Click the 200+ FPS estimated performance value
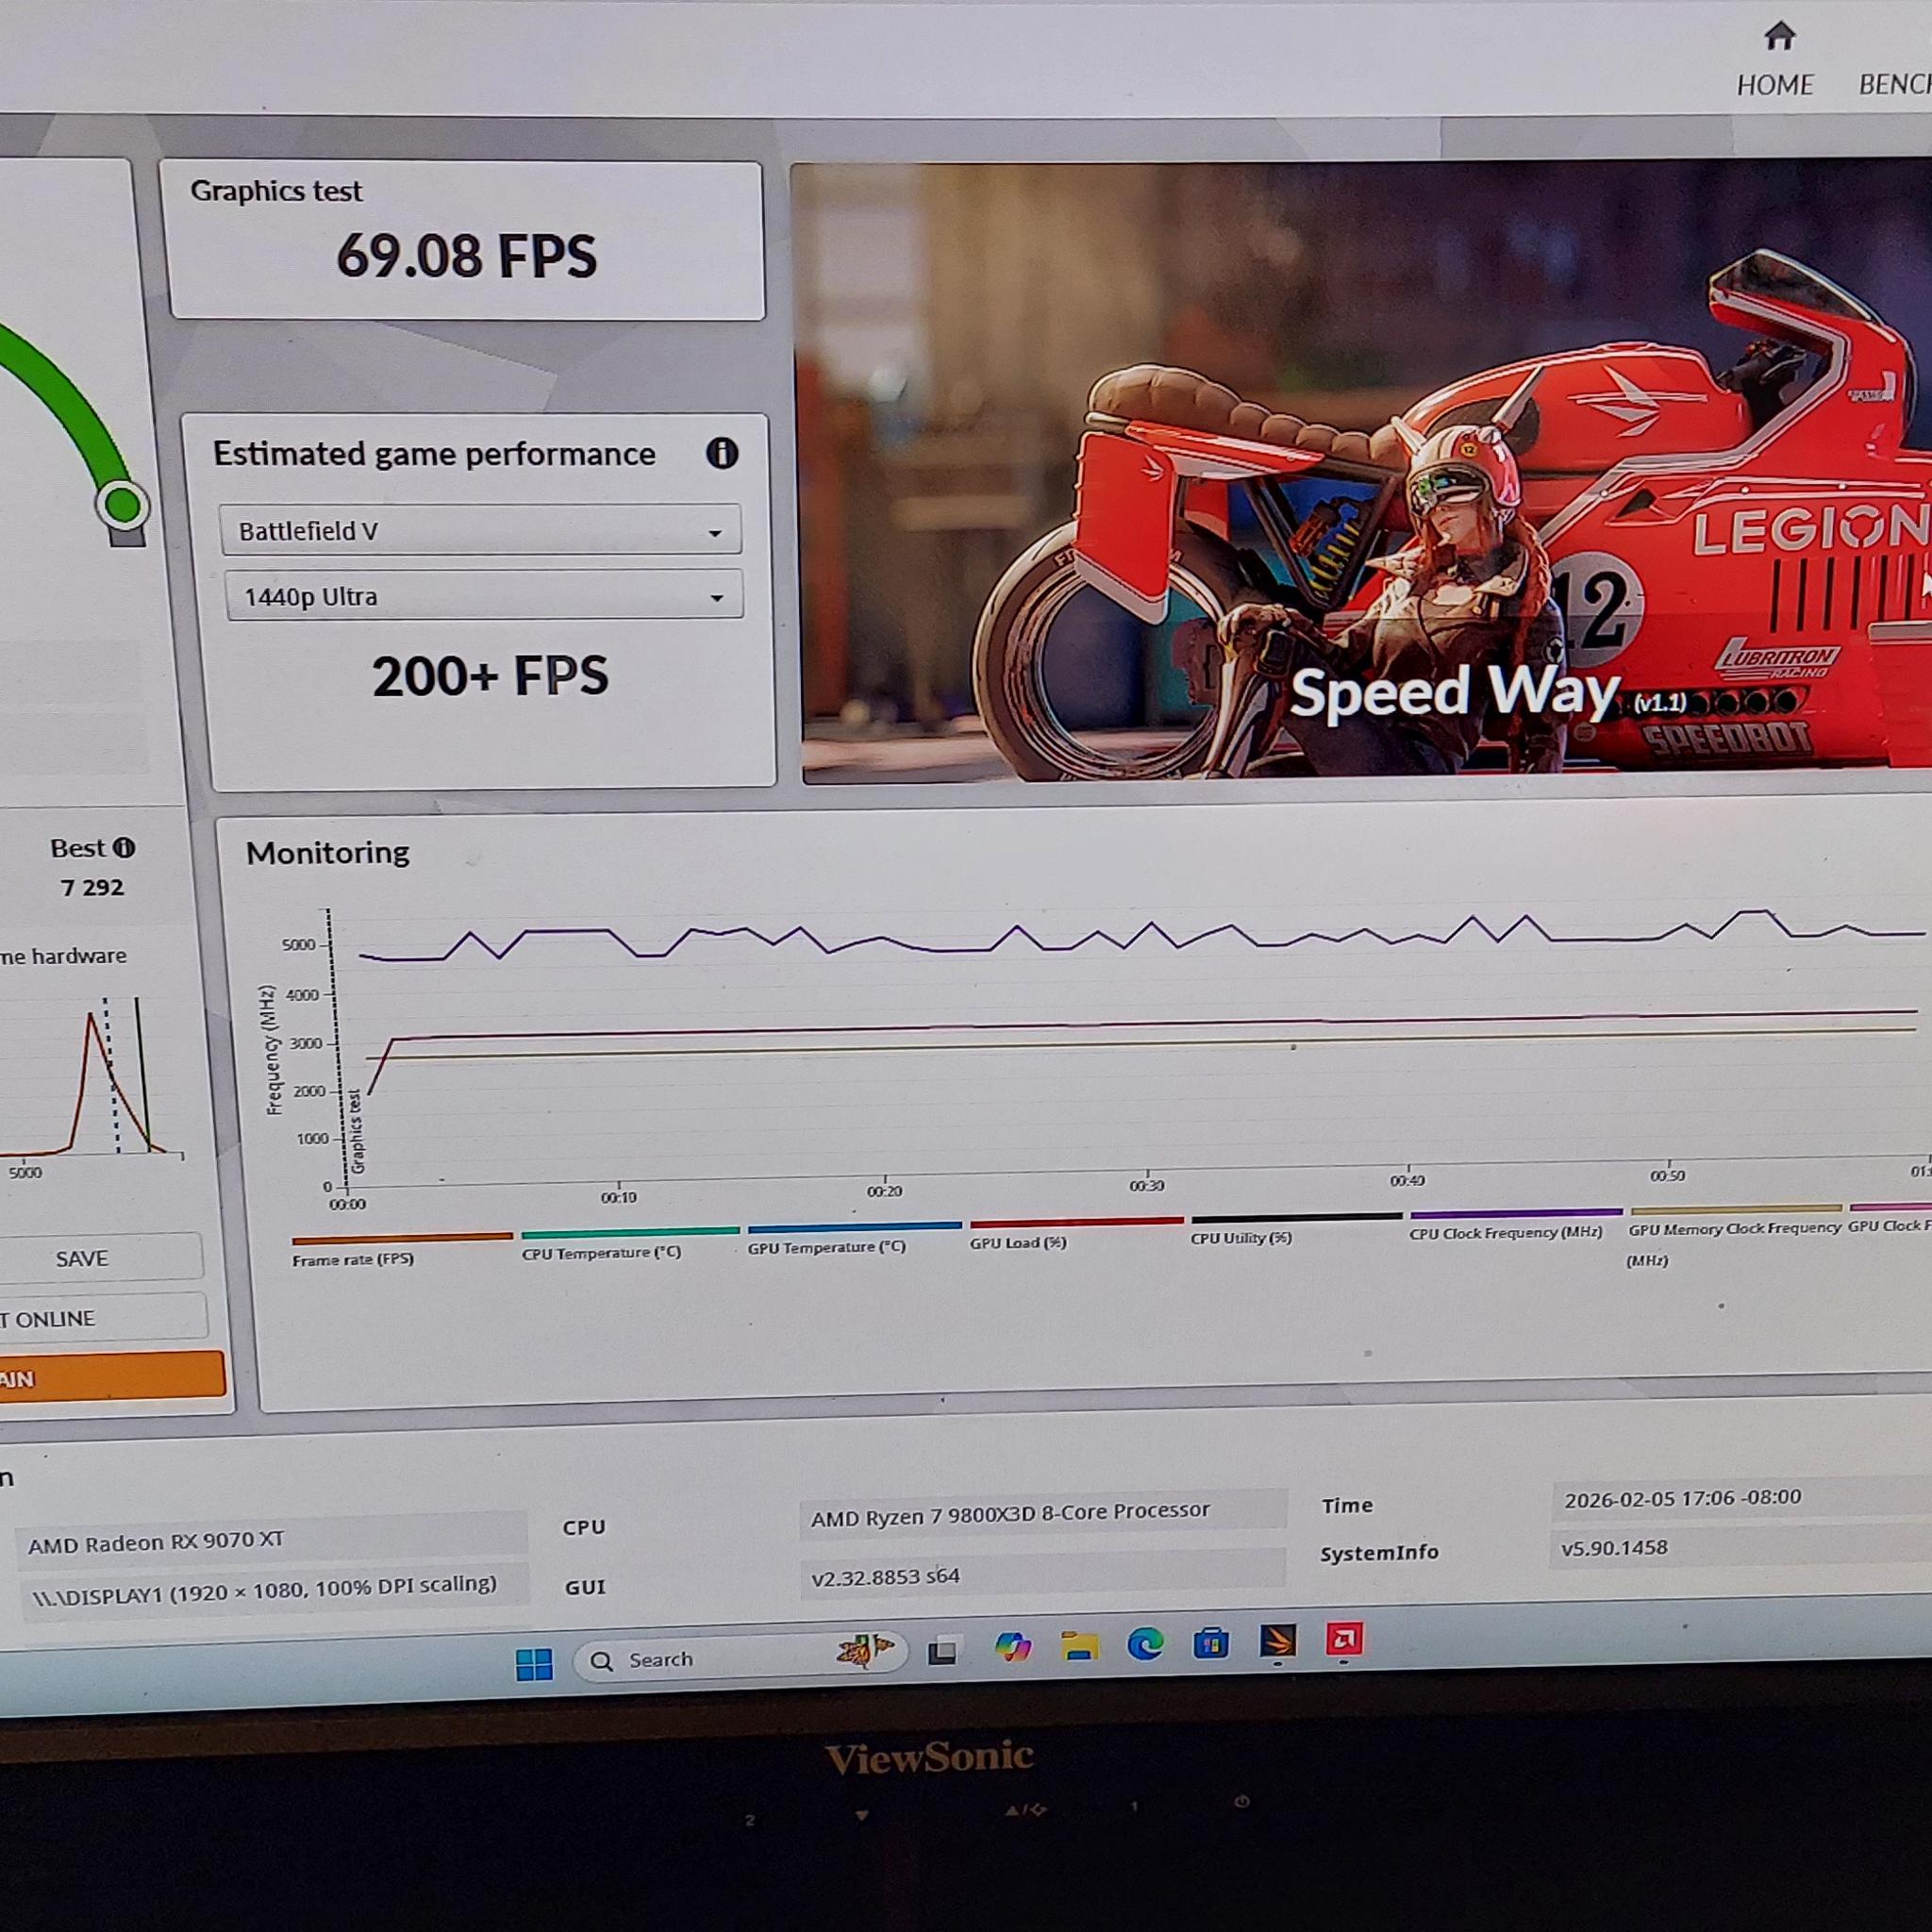This screenshot has height=1932, width=1932. 490,677
